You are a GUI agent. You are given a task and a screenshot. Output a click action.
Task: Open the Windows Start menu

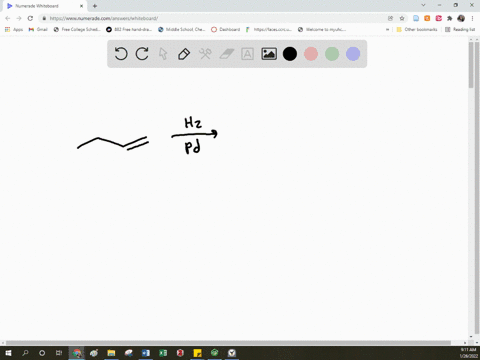point(8,353)
